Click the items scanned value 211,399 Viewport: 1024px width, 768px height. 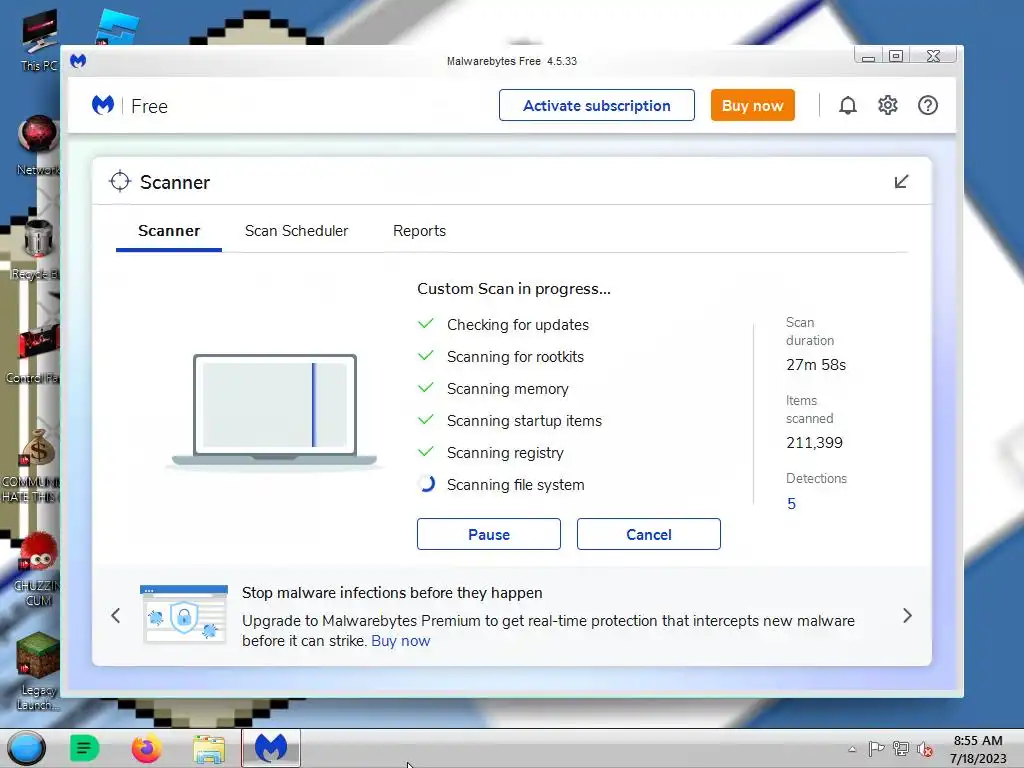click(x=814, y=443)
